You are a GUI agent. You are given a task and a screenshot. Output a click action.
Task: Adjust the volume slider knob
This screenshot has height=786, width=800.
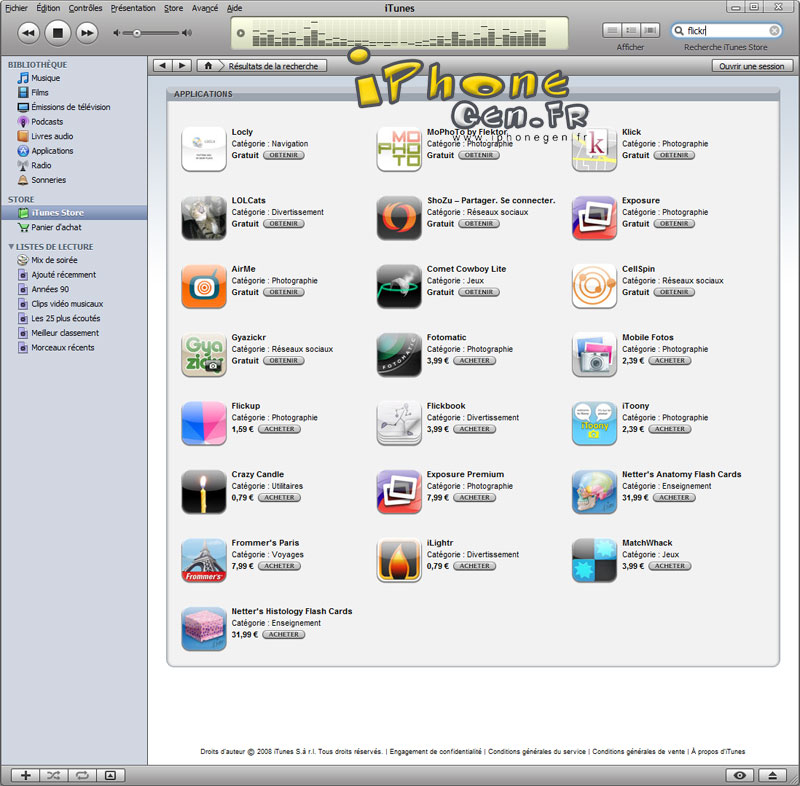coord(137,33)
